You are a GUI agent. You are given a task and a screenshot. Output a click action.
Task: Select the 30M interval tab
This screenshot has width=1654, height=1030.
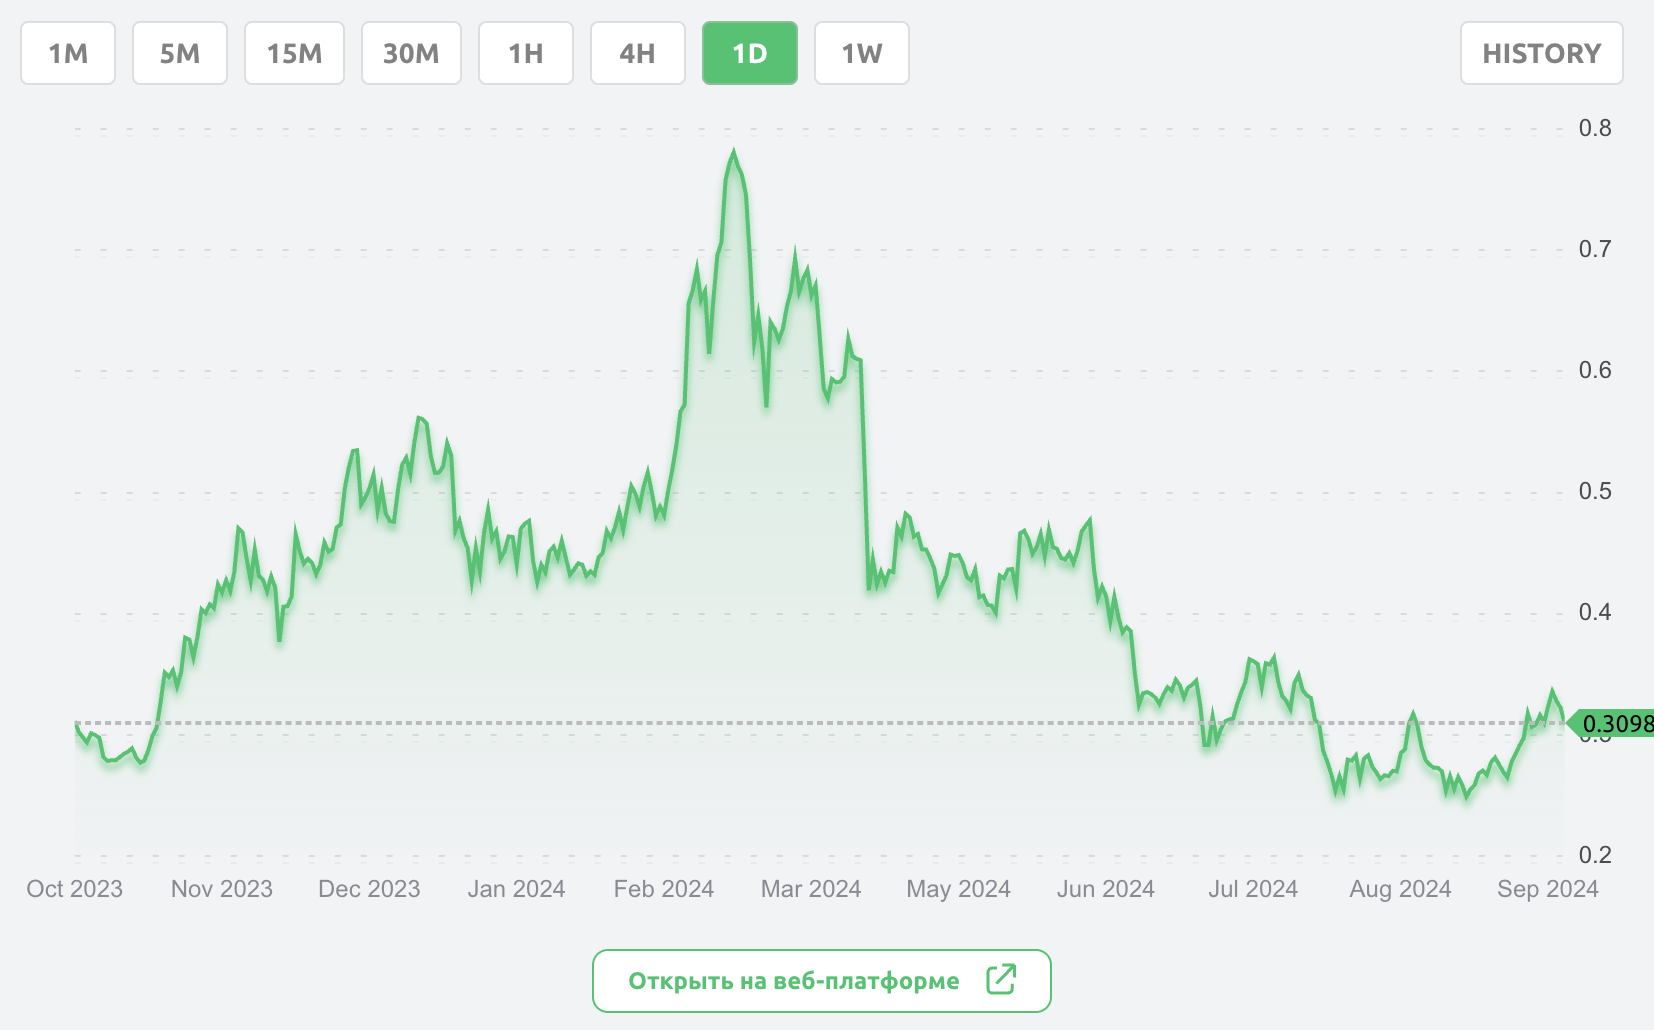tap(411, 53)
